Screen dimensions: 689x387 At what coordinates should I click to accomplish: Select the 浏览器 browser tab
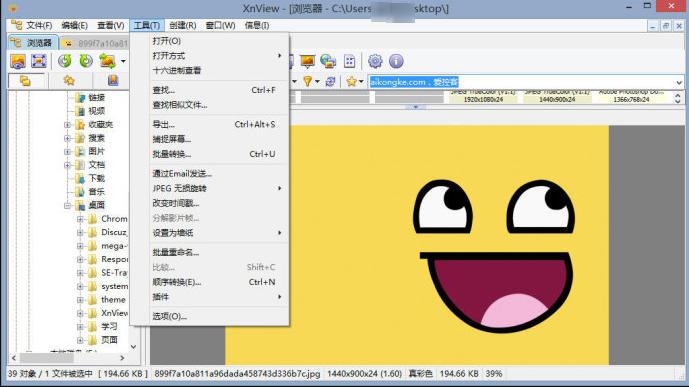tap(33, 43)
